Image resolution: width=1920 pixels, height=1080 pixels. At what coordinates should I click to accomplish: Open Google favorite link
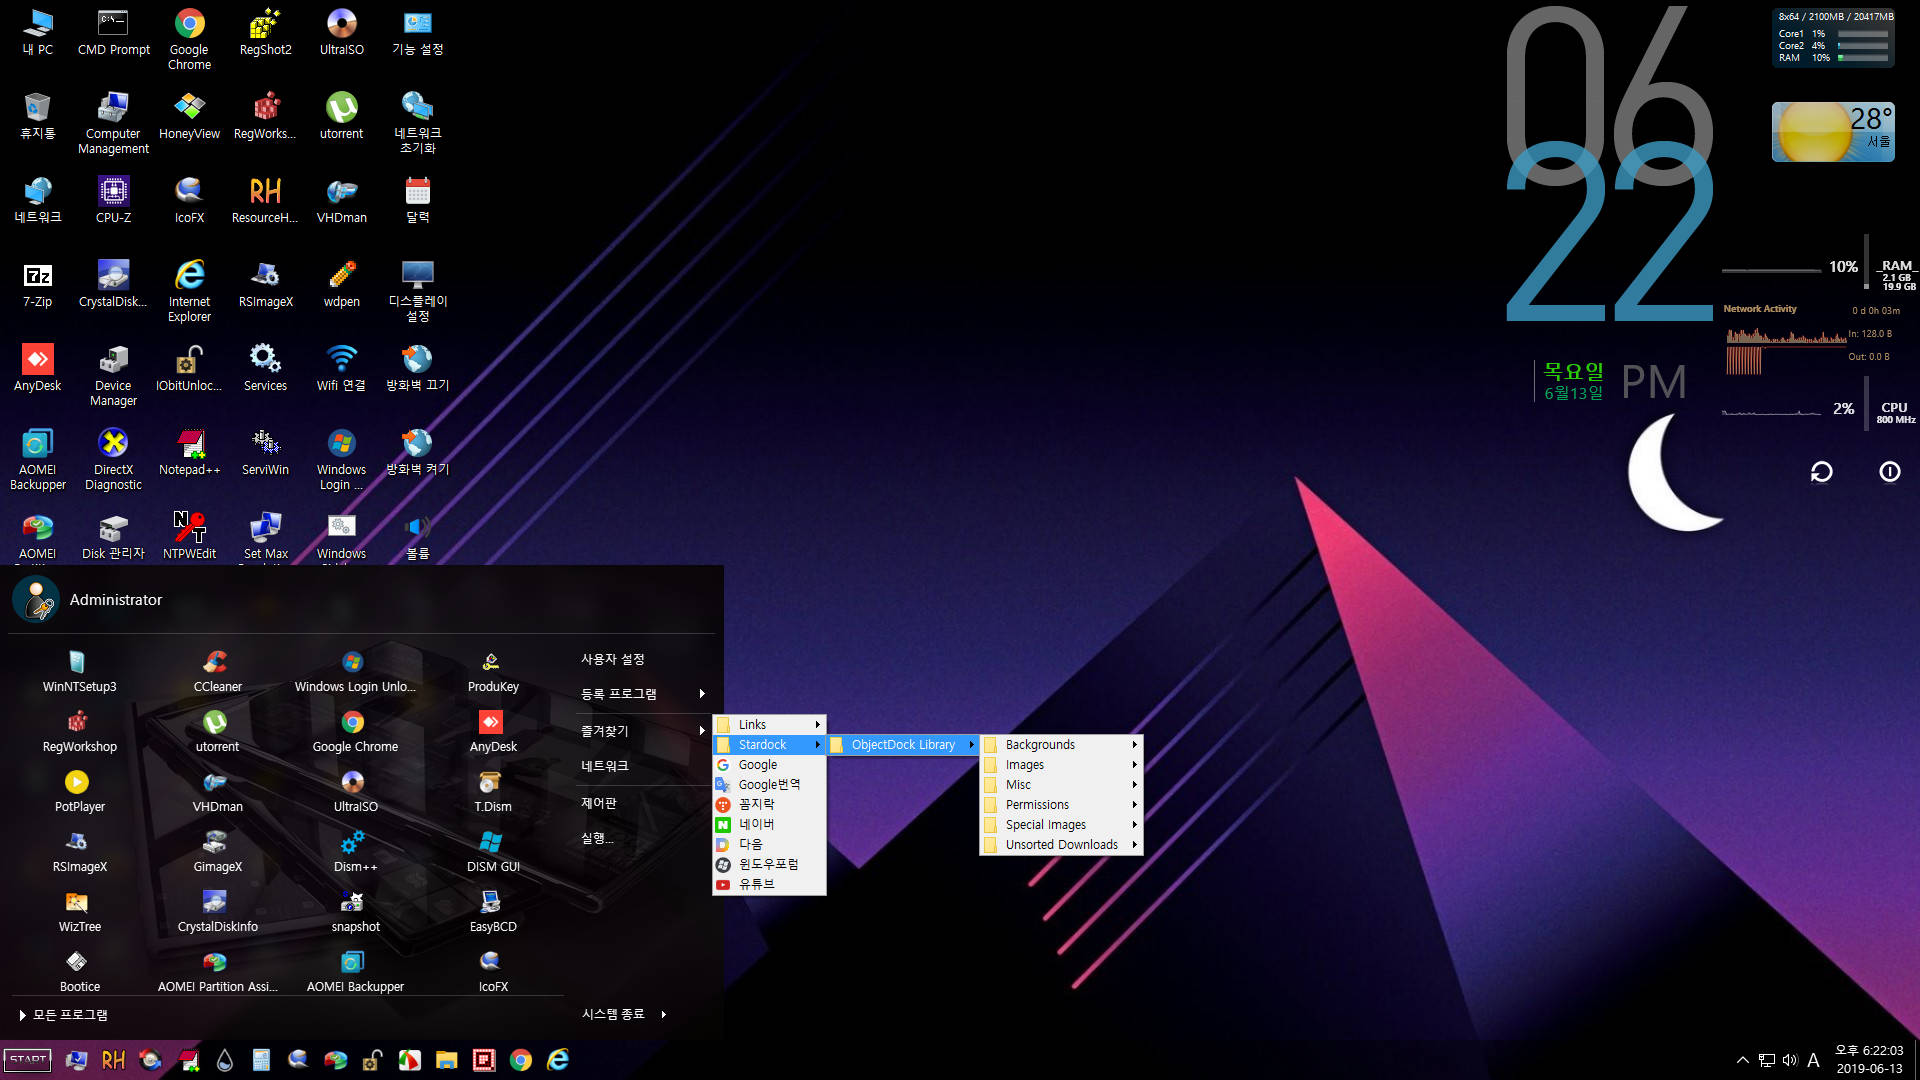[x=769, y=765]
